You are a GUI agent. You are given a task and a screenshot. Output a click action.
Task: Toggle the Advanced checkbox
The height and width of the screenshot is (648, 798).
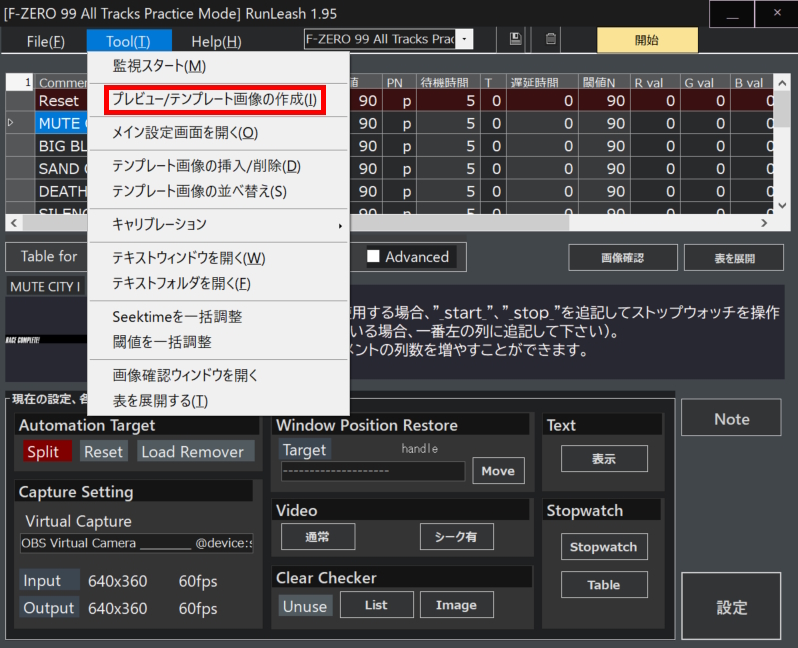coord(374,256)
